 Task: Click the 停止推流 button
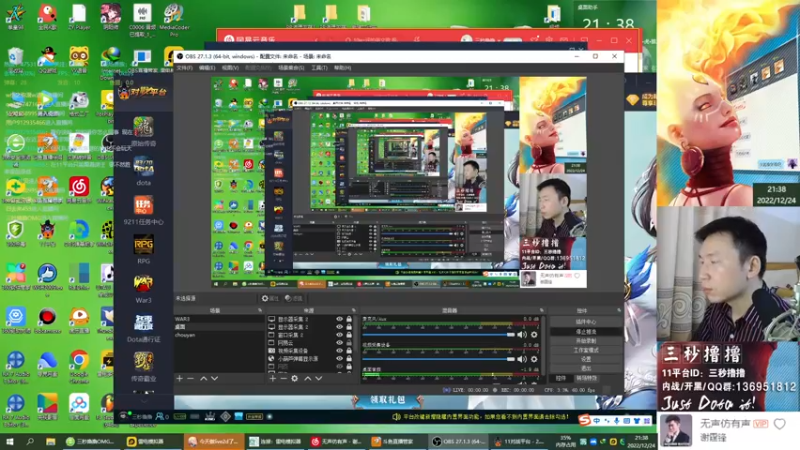[586, 332]
